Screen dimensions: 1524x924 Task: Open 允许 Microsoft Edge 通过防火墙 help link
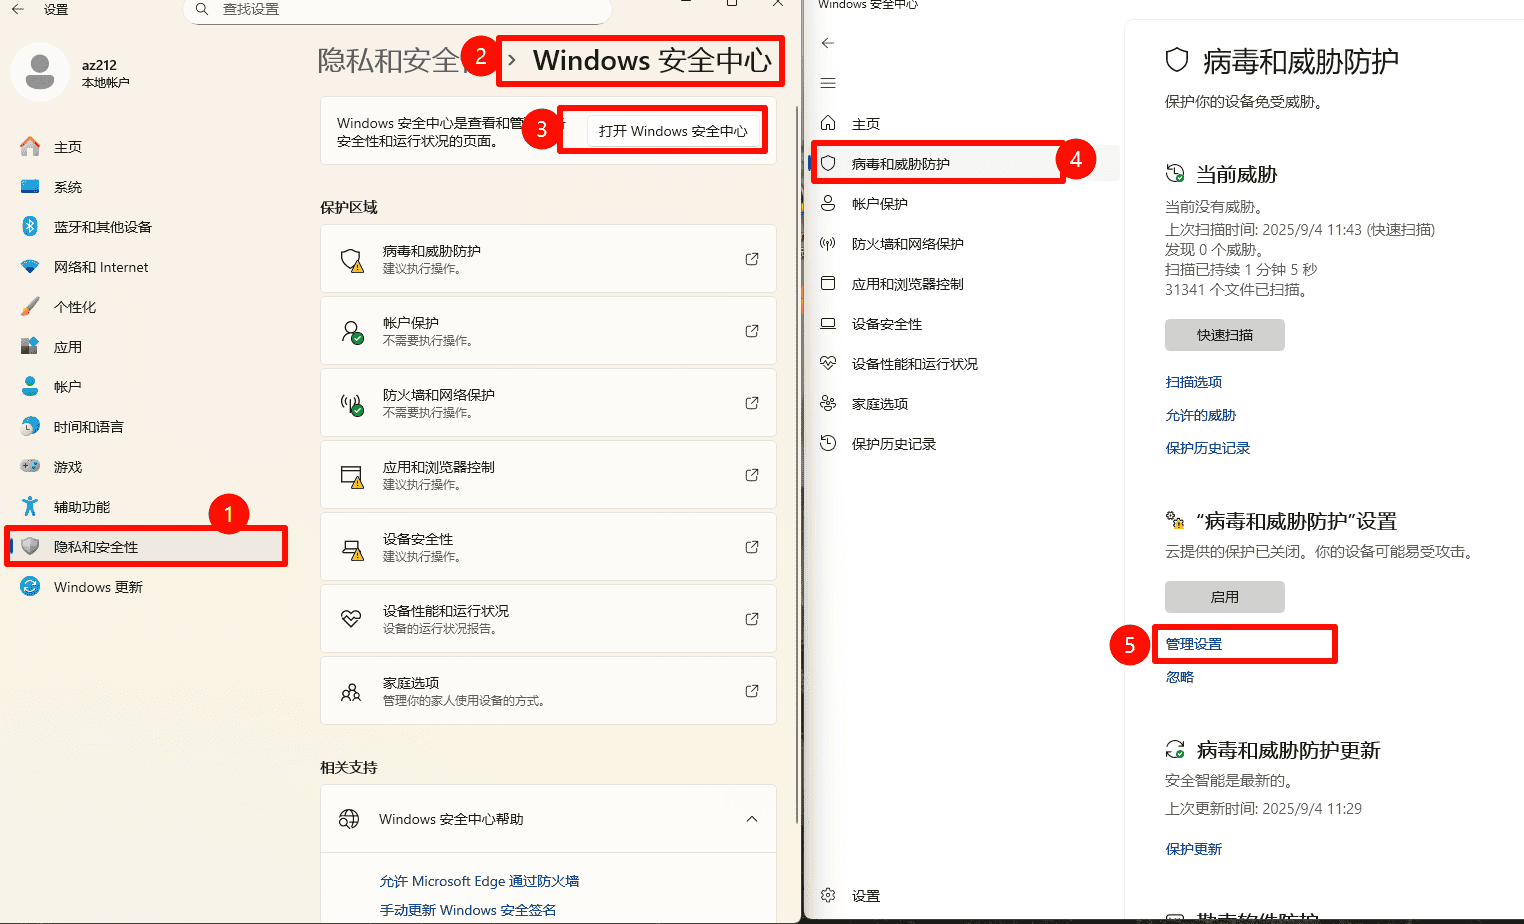(x=480, y=881)
